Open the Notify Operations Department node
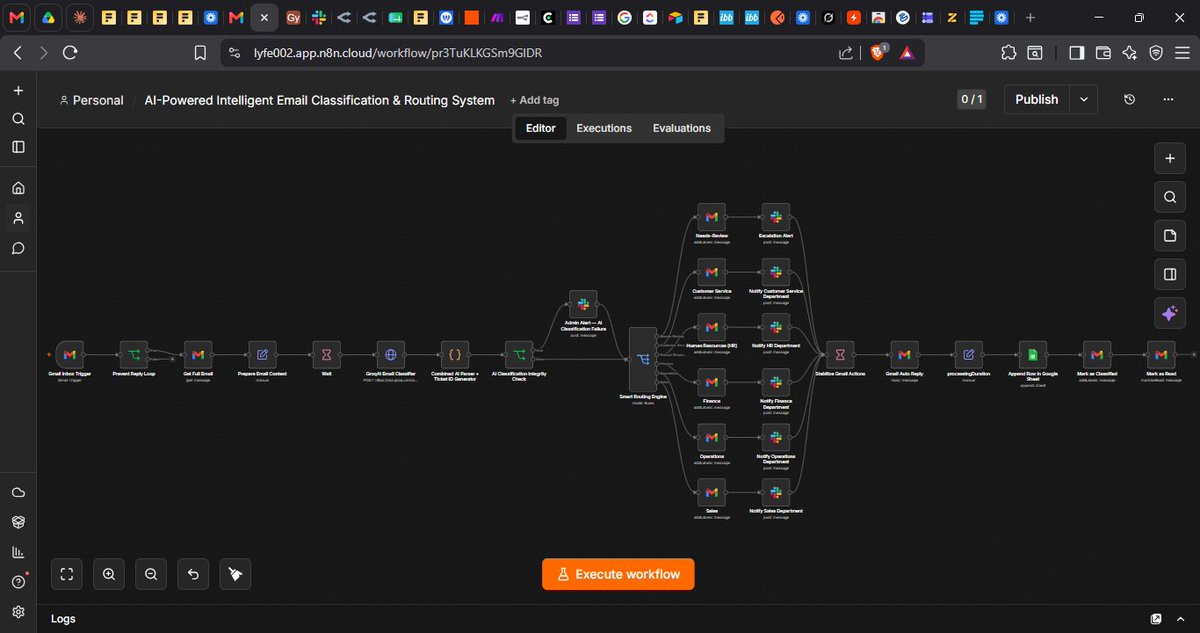This screenshot has width=1200, height=633. click(x=776, y=437)
